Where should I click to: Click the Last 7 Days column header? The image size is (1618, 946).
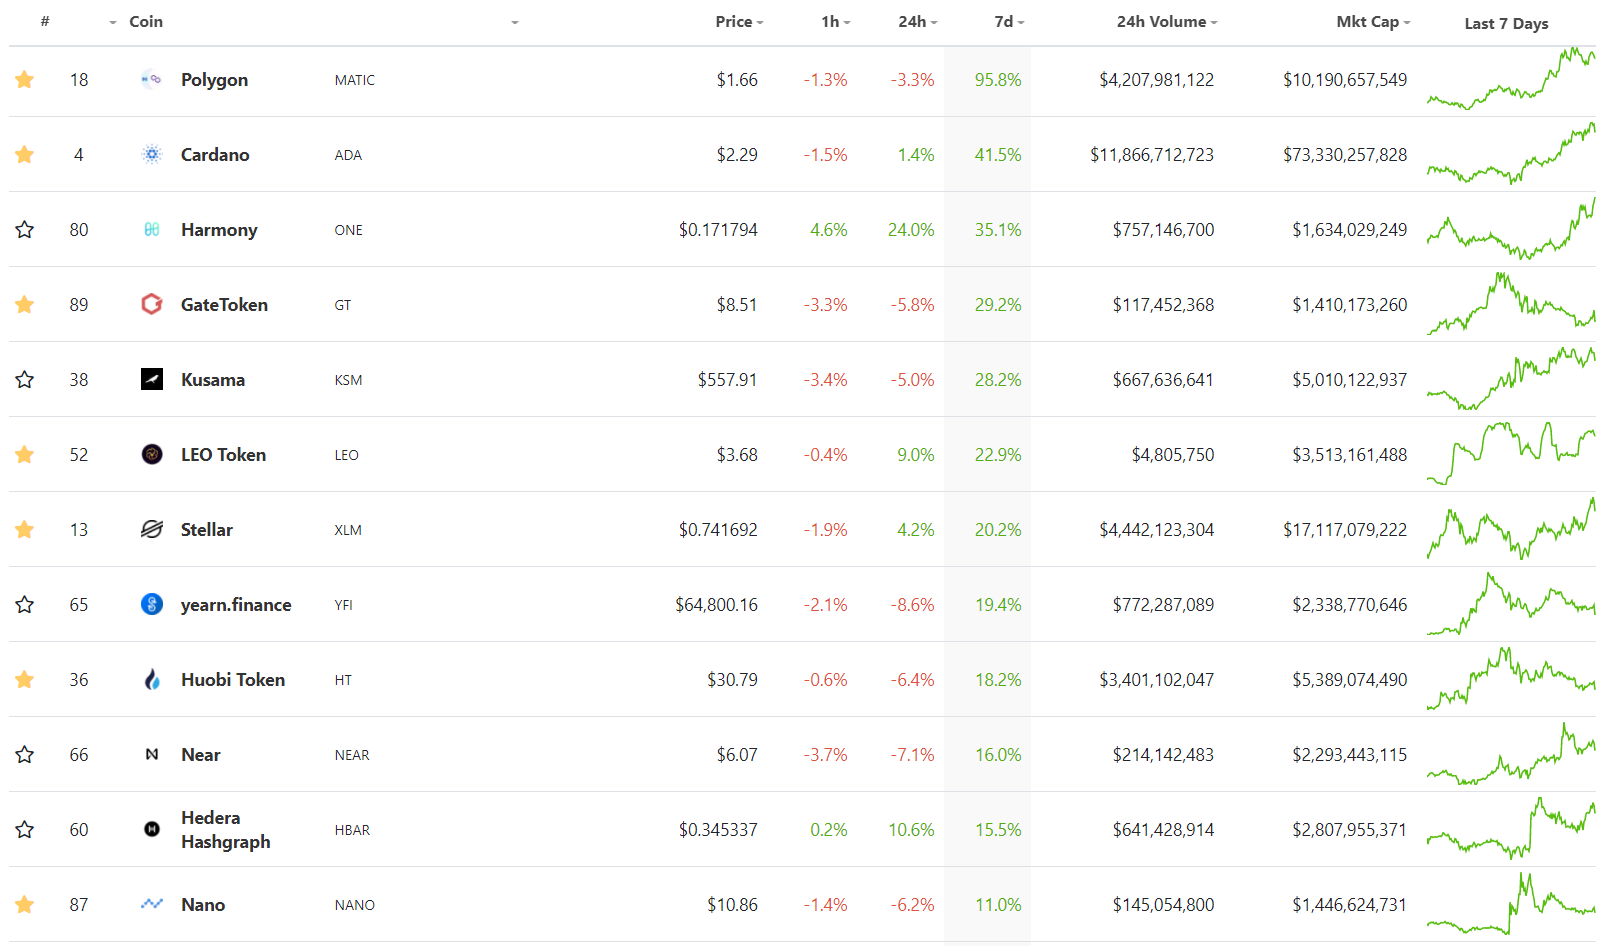point(1506,24)
